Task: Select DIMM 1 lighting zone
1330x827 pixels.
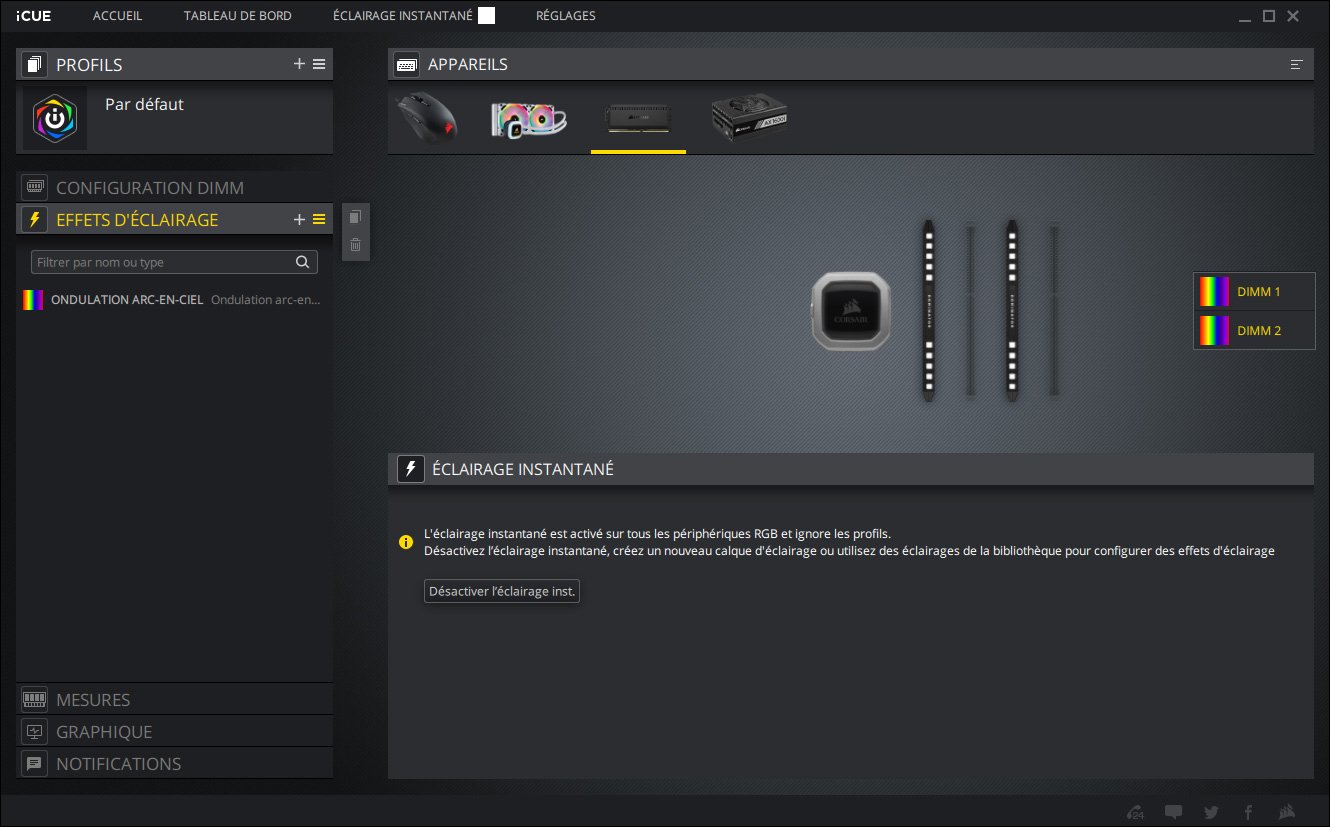Action: pos(1254,291)
